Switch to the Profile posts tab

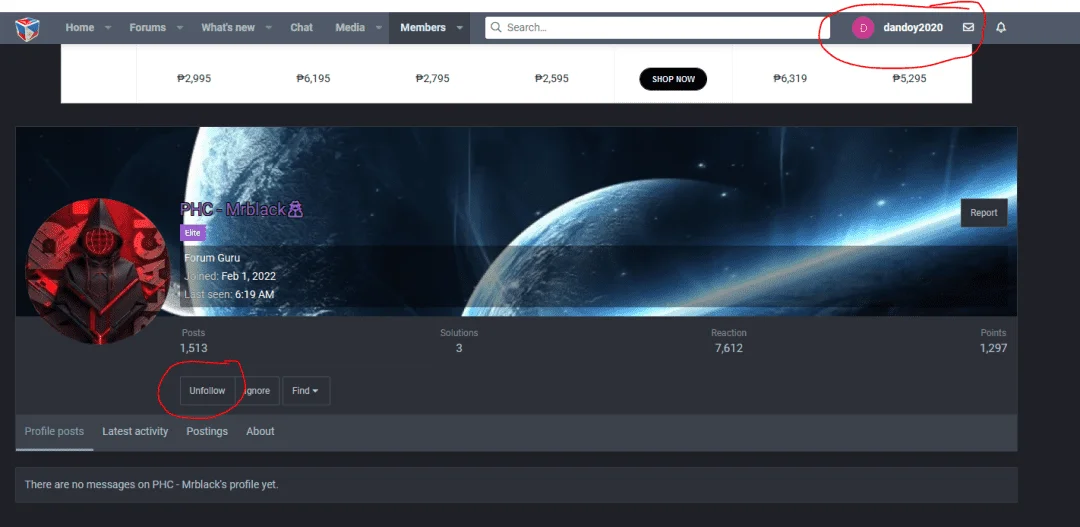coord(54,431)
